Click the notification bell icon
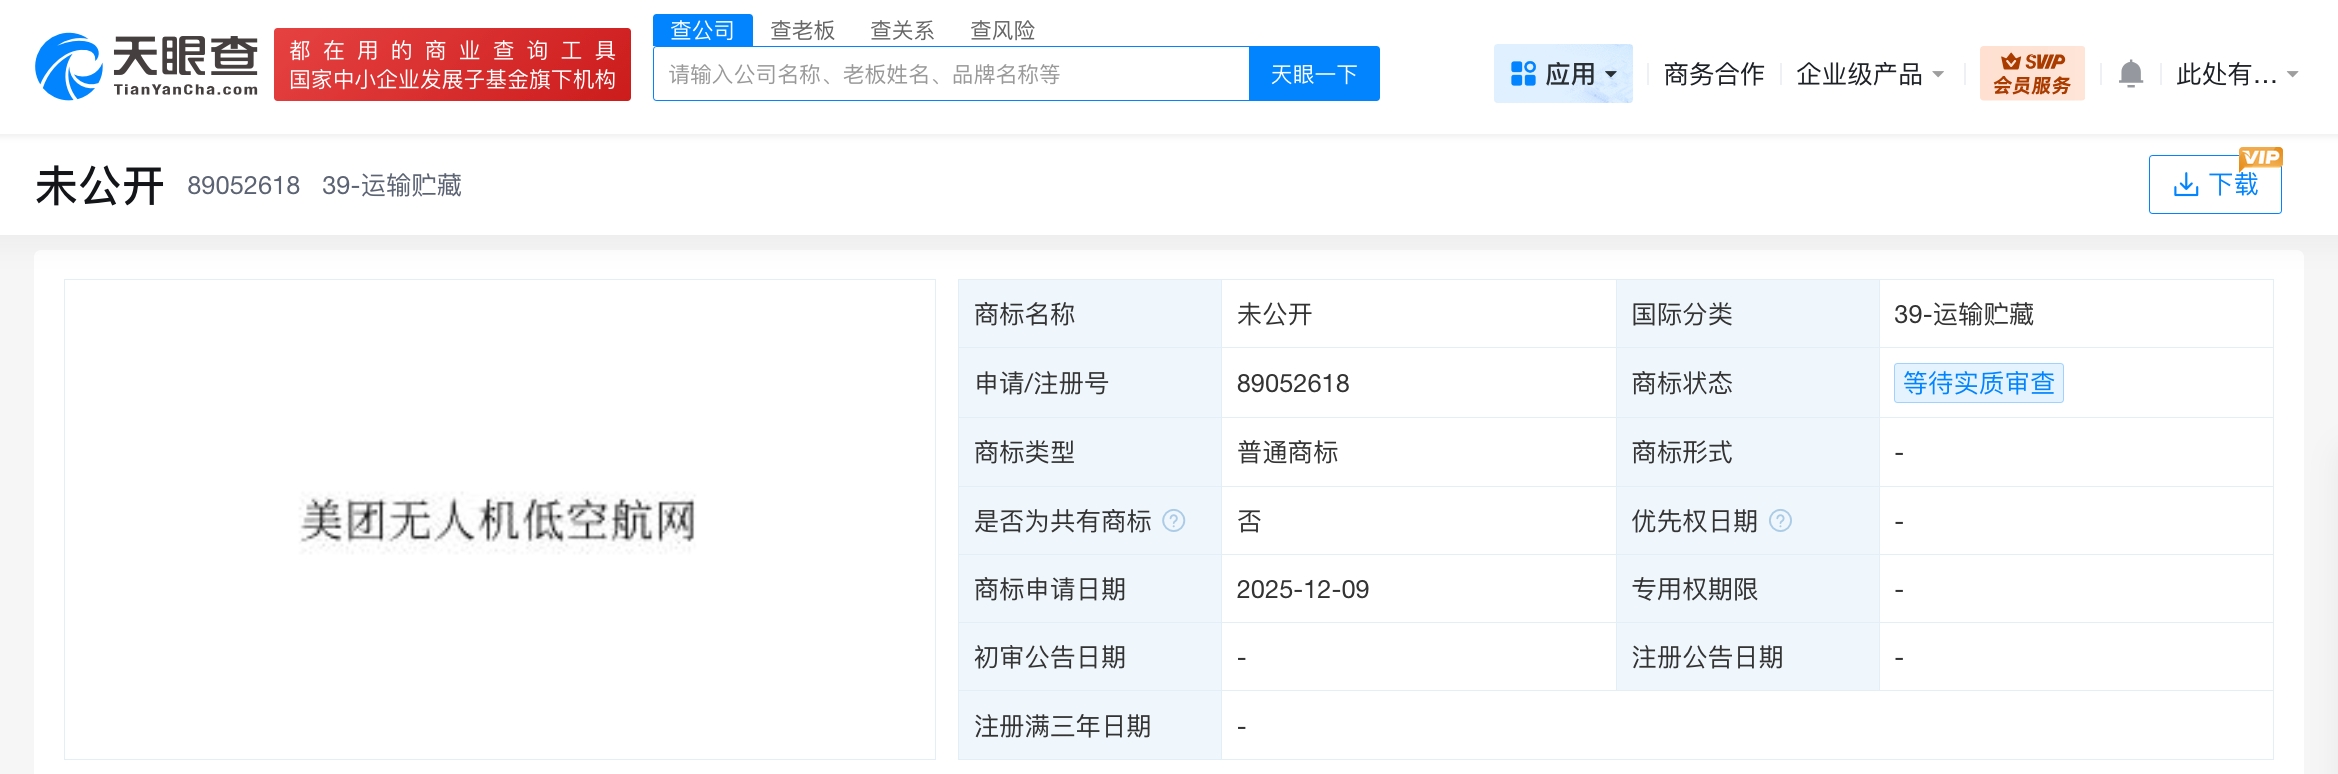The image size is (2338, 774). [x=2131, y=74]
